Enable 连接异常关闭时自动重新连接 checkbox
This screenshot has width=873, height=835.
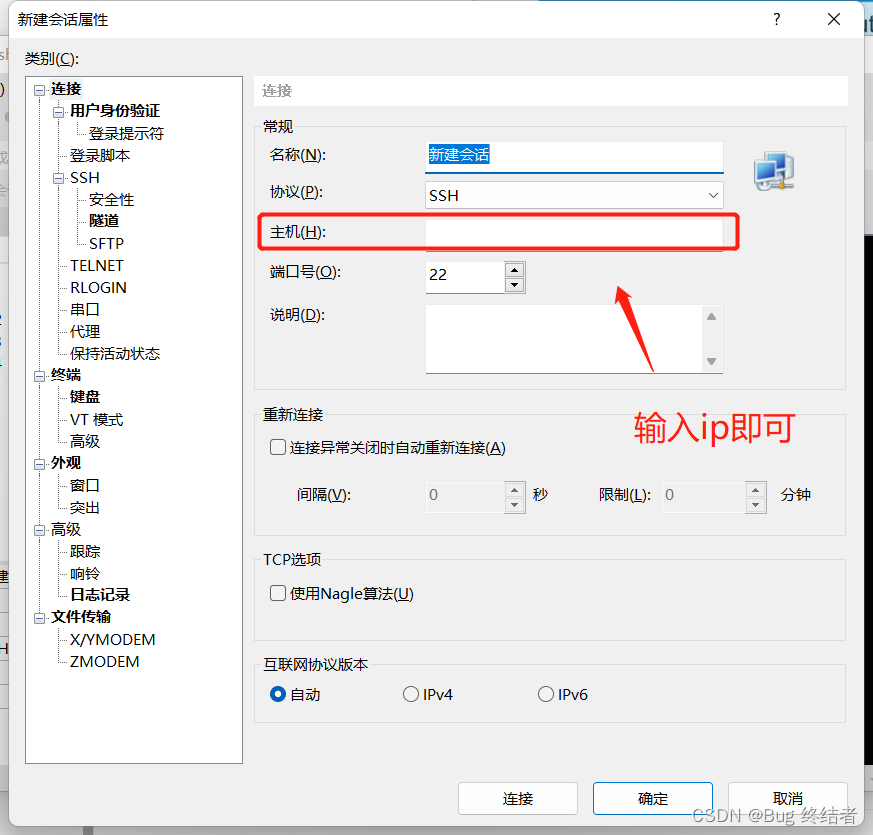tap(278, 448)
